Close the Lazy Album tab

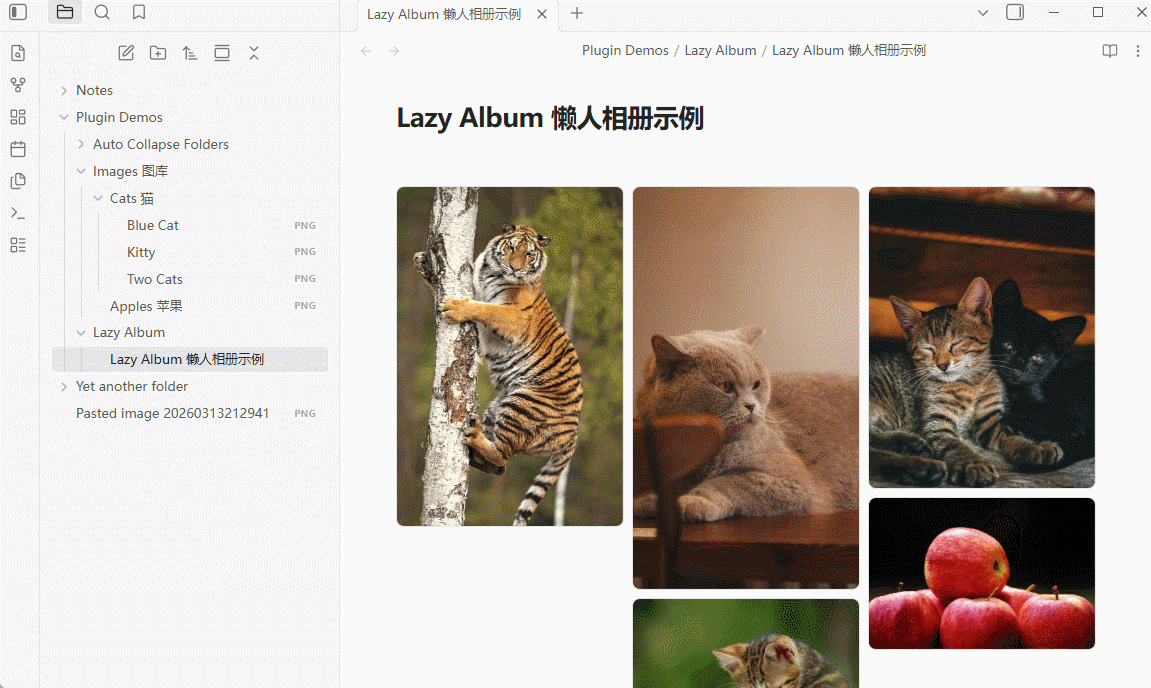pos(542,14)
